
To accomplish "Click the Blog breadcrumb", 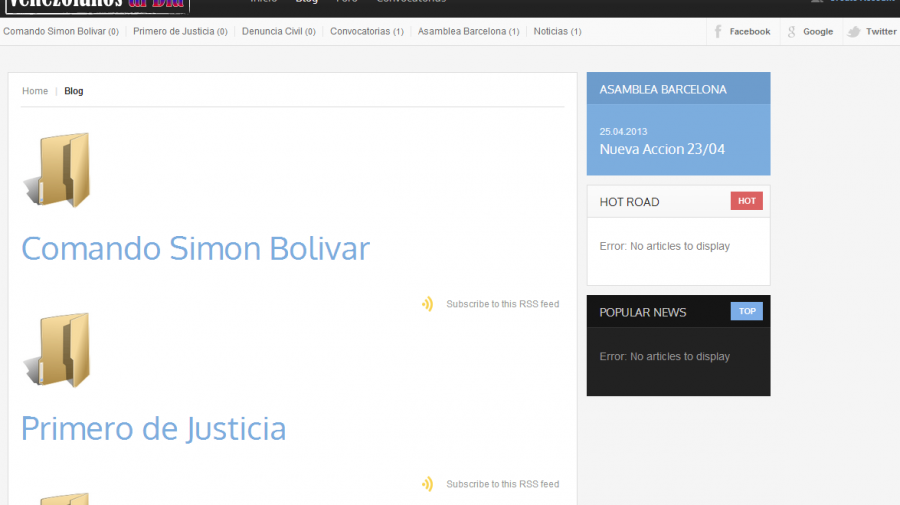I will click(73, 91).
